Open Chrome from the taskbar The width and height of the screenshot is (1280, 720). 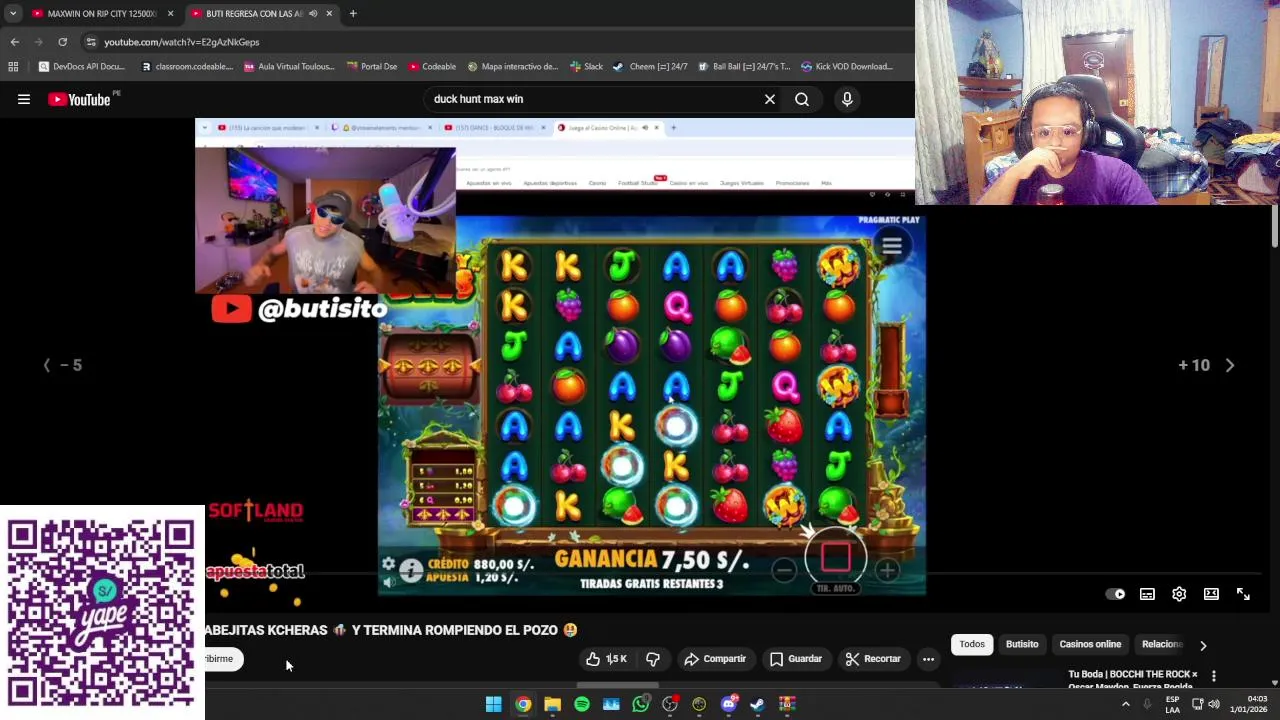(523, 705)
